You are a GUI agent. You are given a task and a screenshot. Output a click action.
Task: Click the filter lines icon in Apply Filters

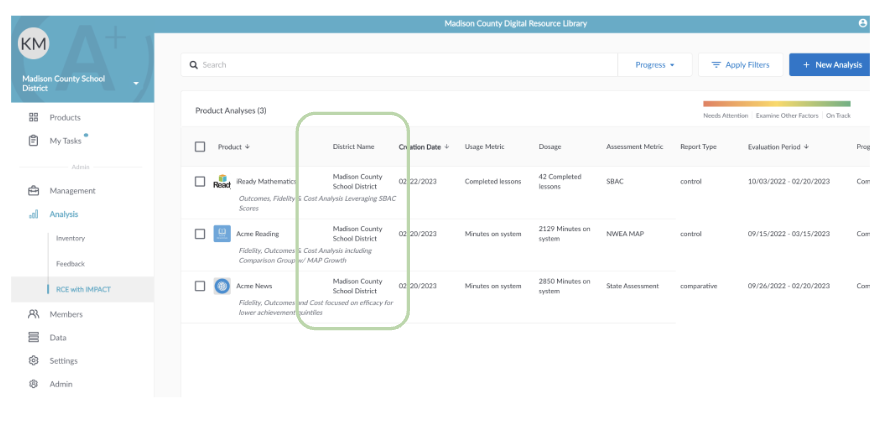pyautogui.click(x=716, y=65)
